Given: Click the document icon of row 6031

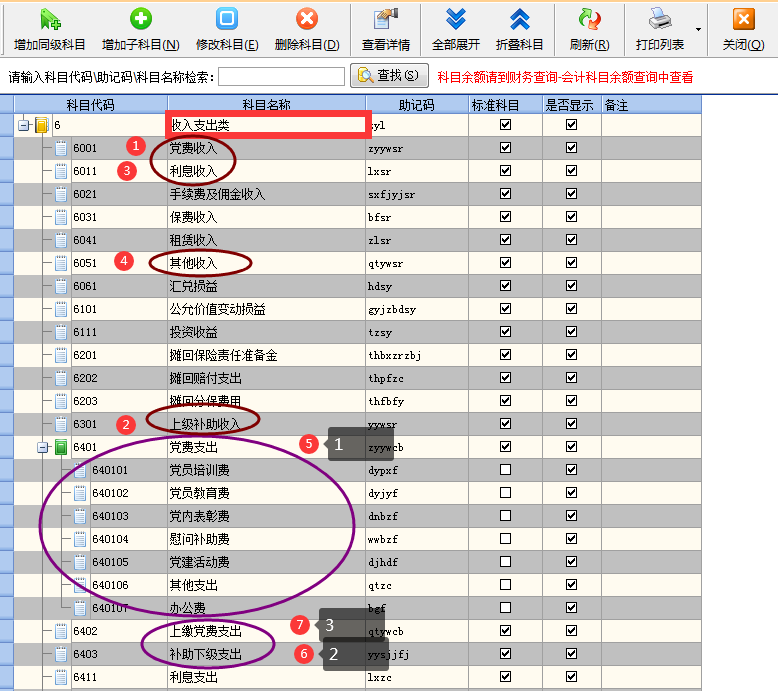Looking at the screenshot, I should point(61,217).
